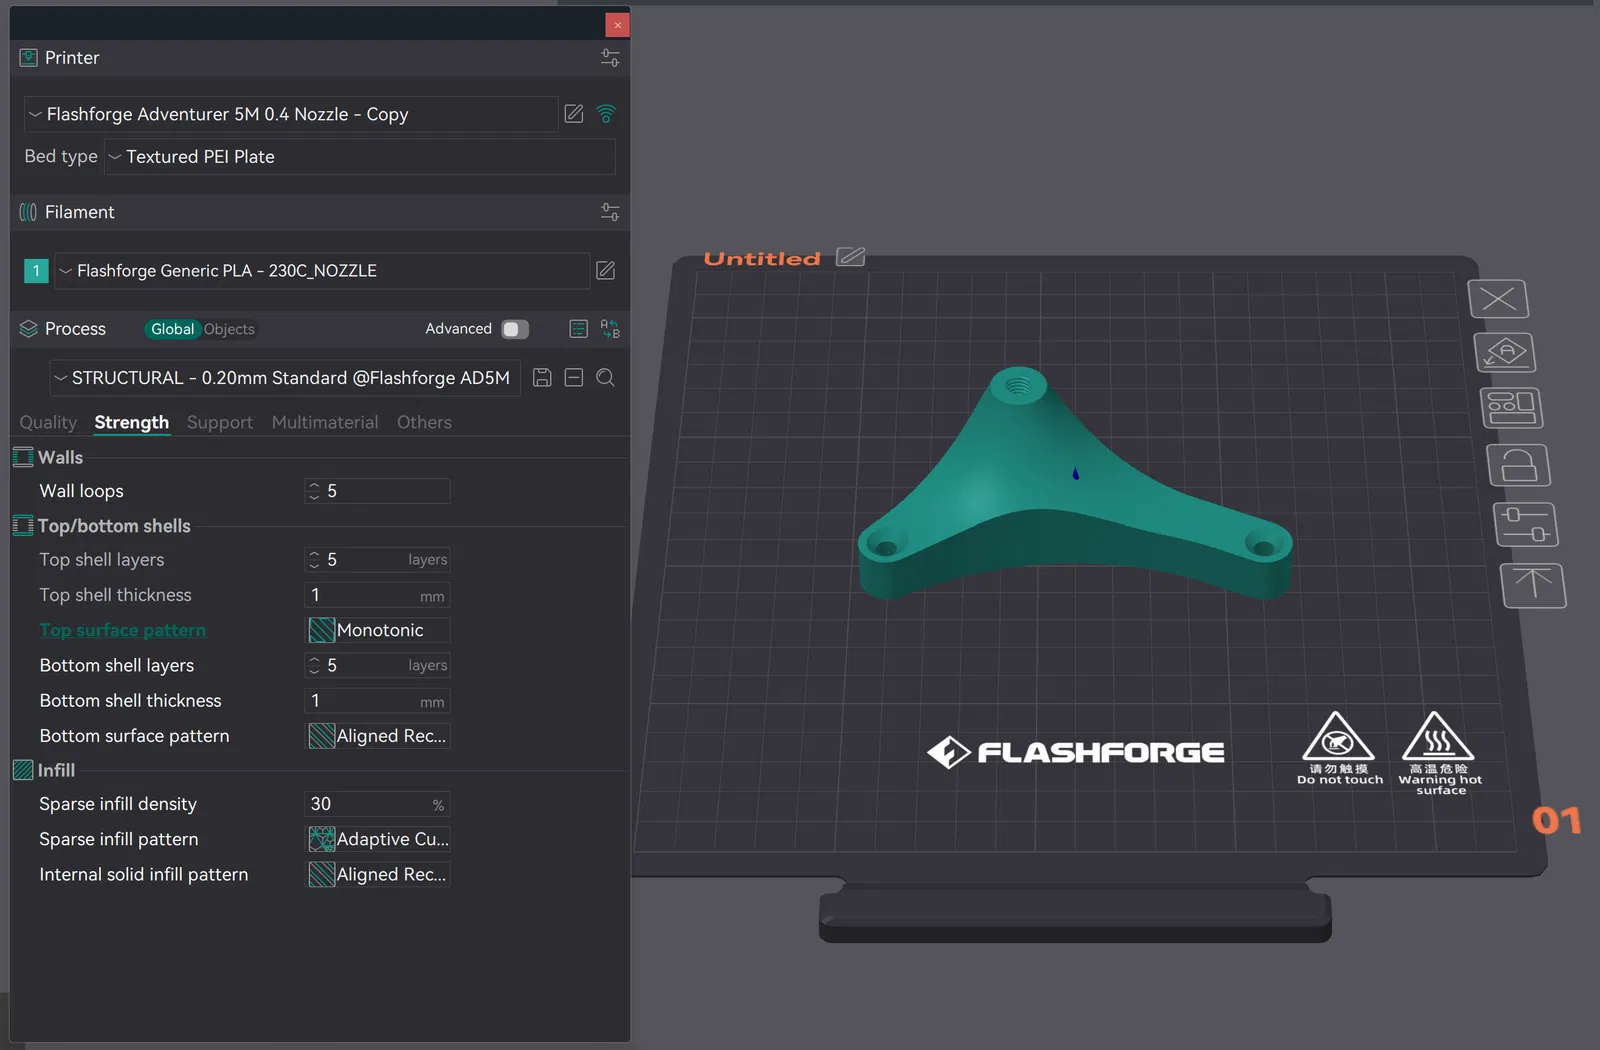Open the Bed type Textured PEI Plate dropdown
1600x1050 pixels.
pyautogui.click(x=359, y=157)
